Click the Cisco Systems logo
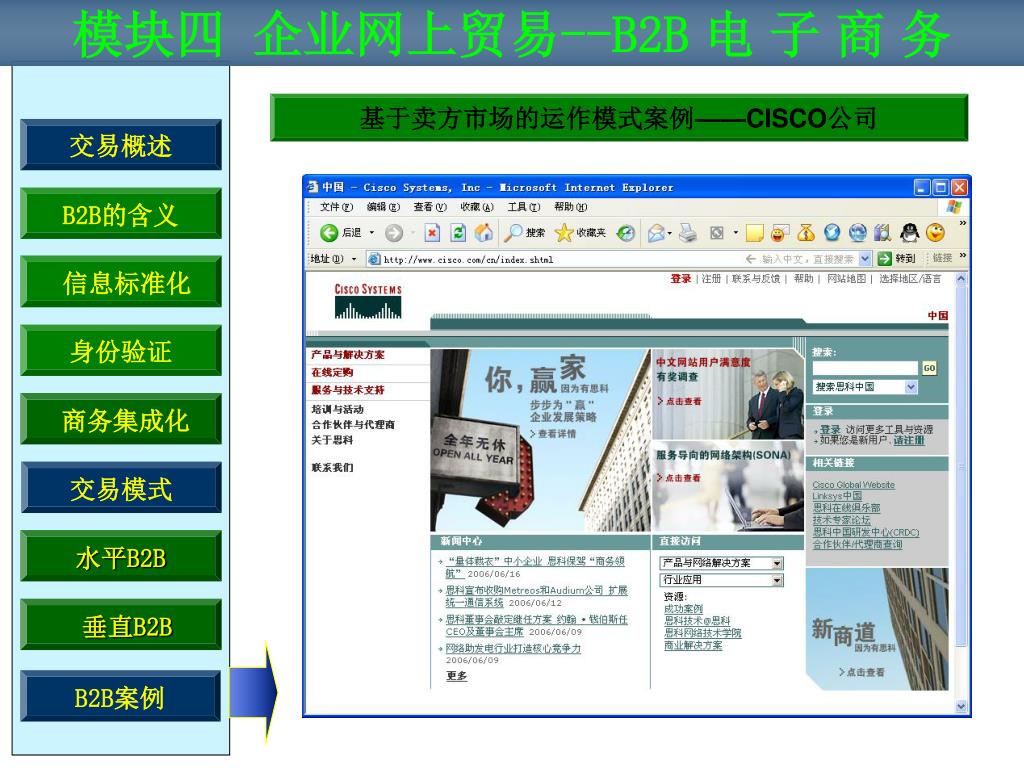The image size is (1024, 768). coord(368,300)
